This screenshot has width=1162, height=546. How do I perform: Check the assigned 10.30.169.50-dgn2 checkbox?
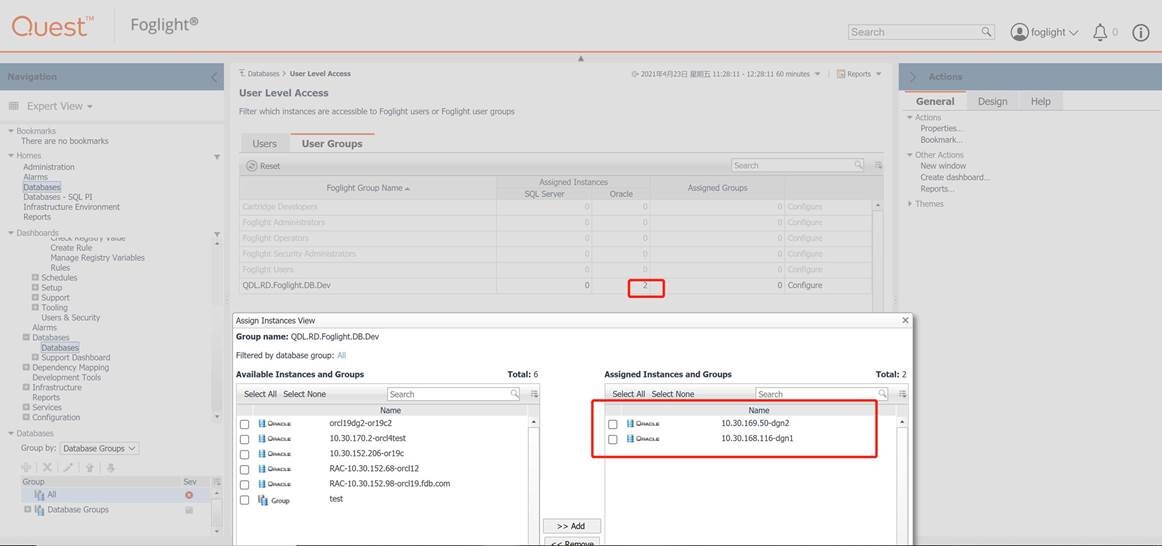(x=613, y=425)
